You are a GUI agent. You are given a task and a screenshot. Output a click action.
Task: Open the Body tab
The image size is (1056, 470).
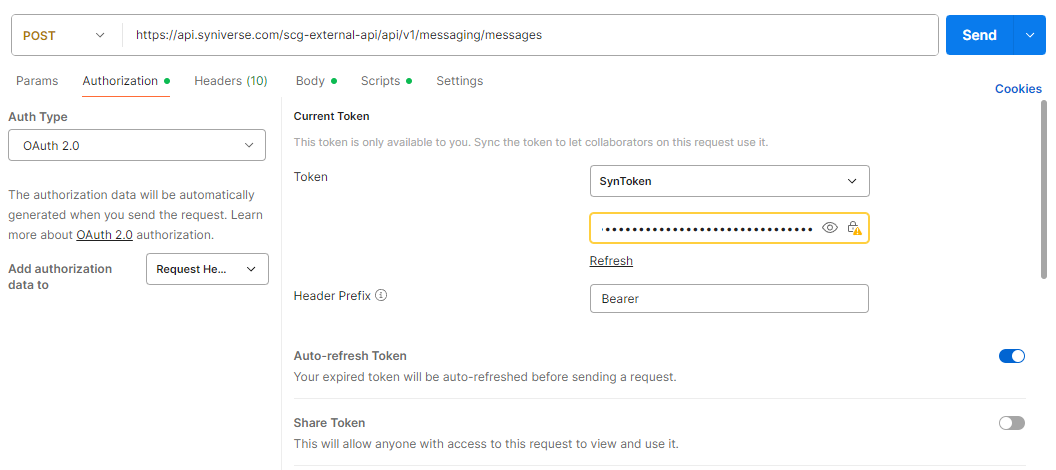pos(310,81)
